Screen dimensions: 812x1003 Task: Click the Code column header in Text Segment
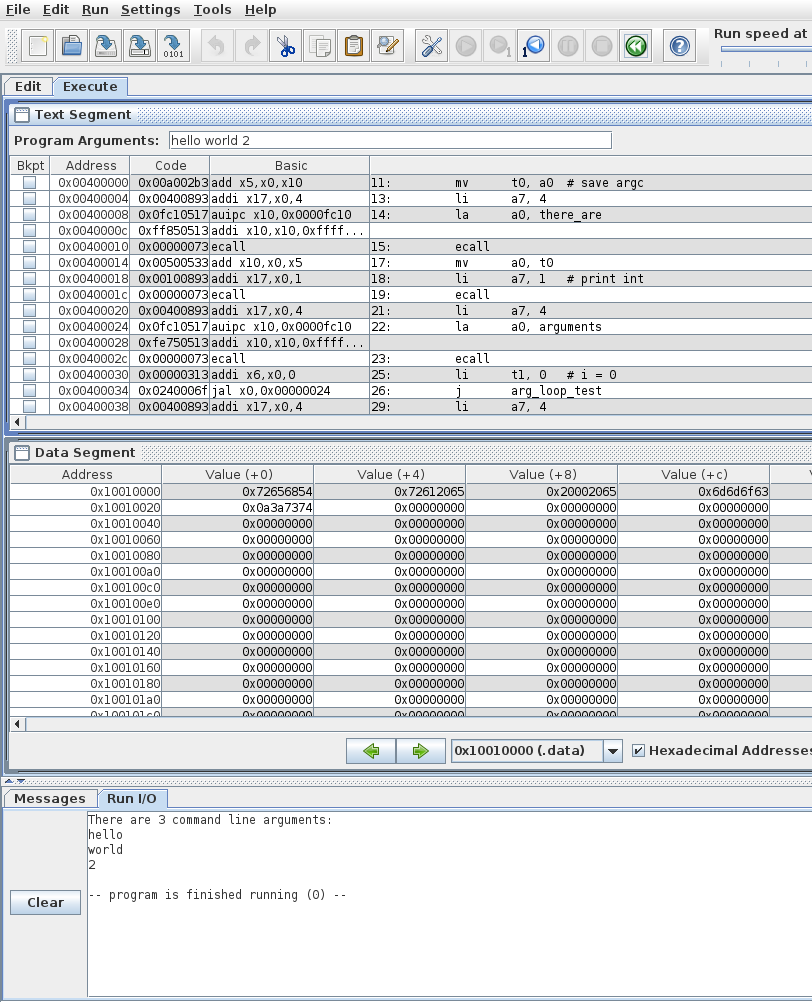(x=170, y=166)
